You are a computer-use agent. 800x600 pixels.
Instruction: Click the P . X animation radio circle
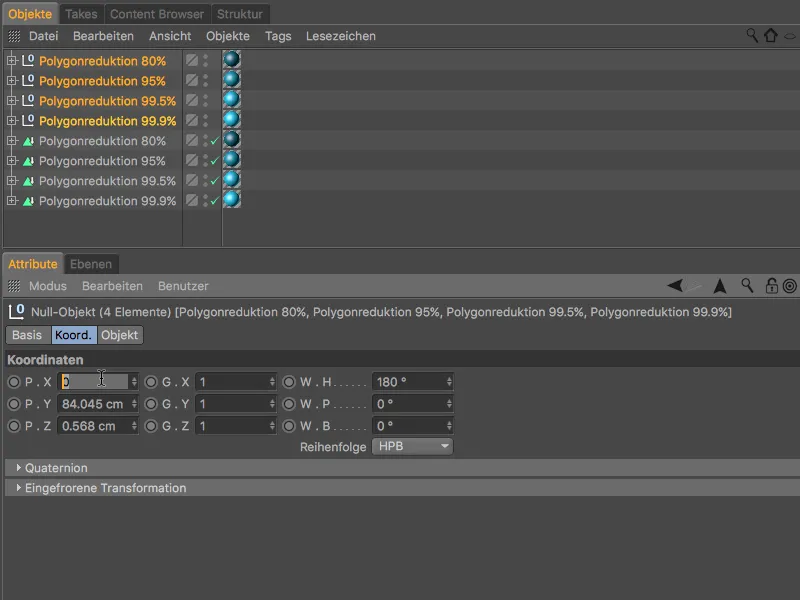click(14, 382)
